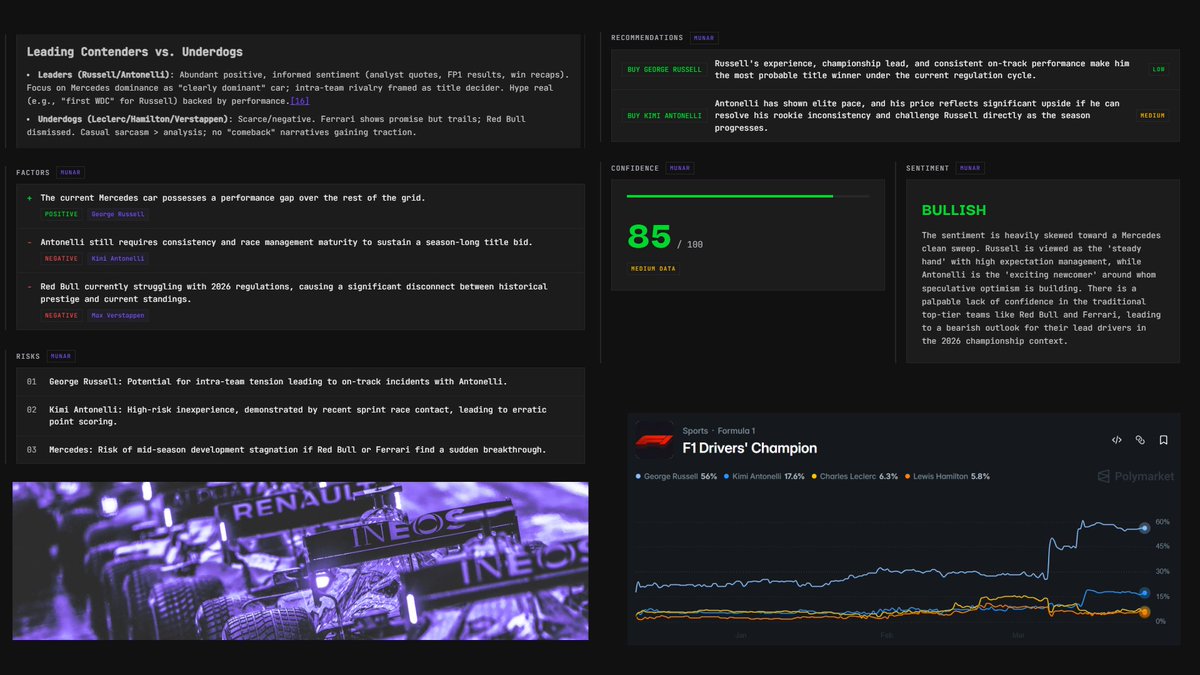Click the BUY KIMI ANTONELLI tag
The image size is (1200, 675).
pyautogui.click(x=664, y=116)
